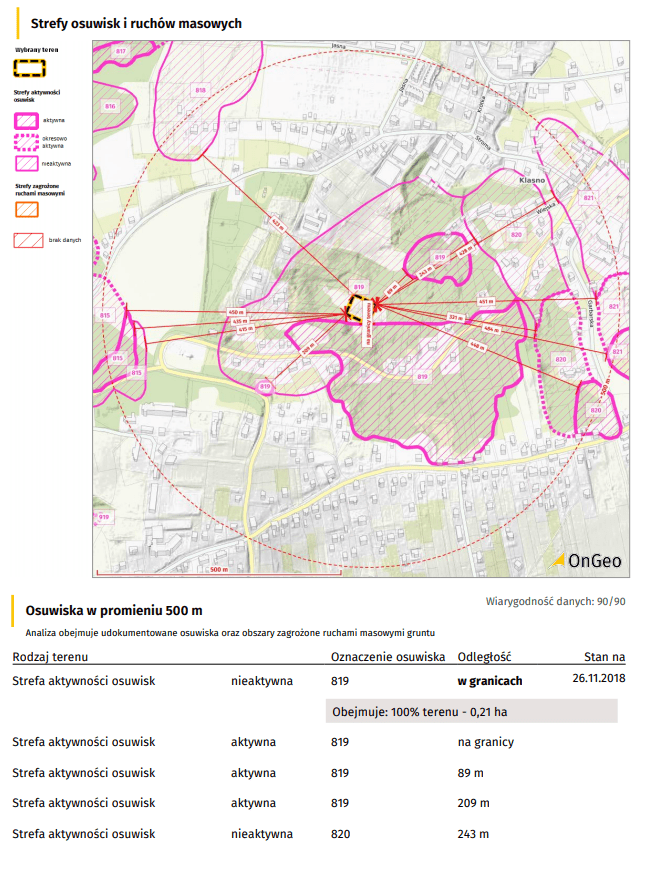Click the 'aktywna' landslide legend symbol
Image resolution: width=648 pixels, height=870 pixels.
point(28,119)
